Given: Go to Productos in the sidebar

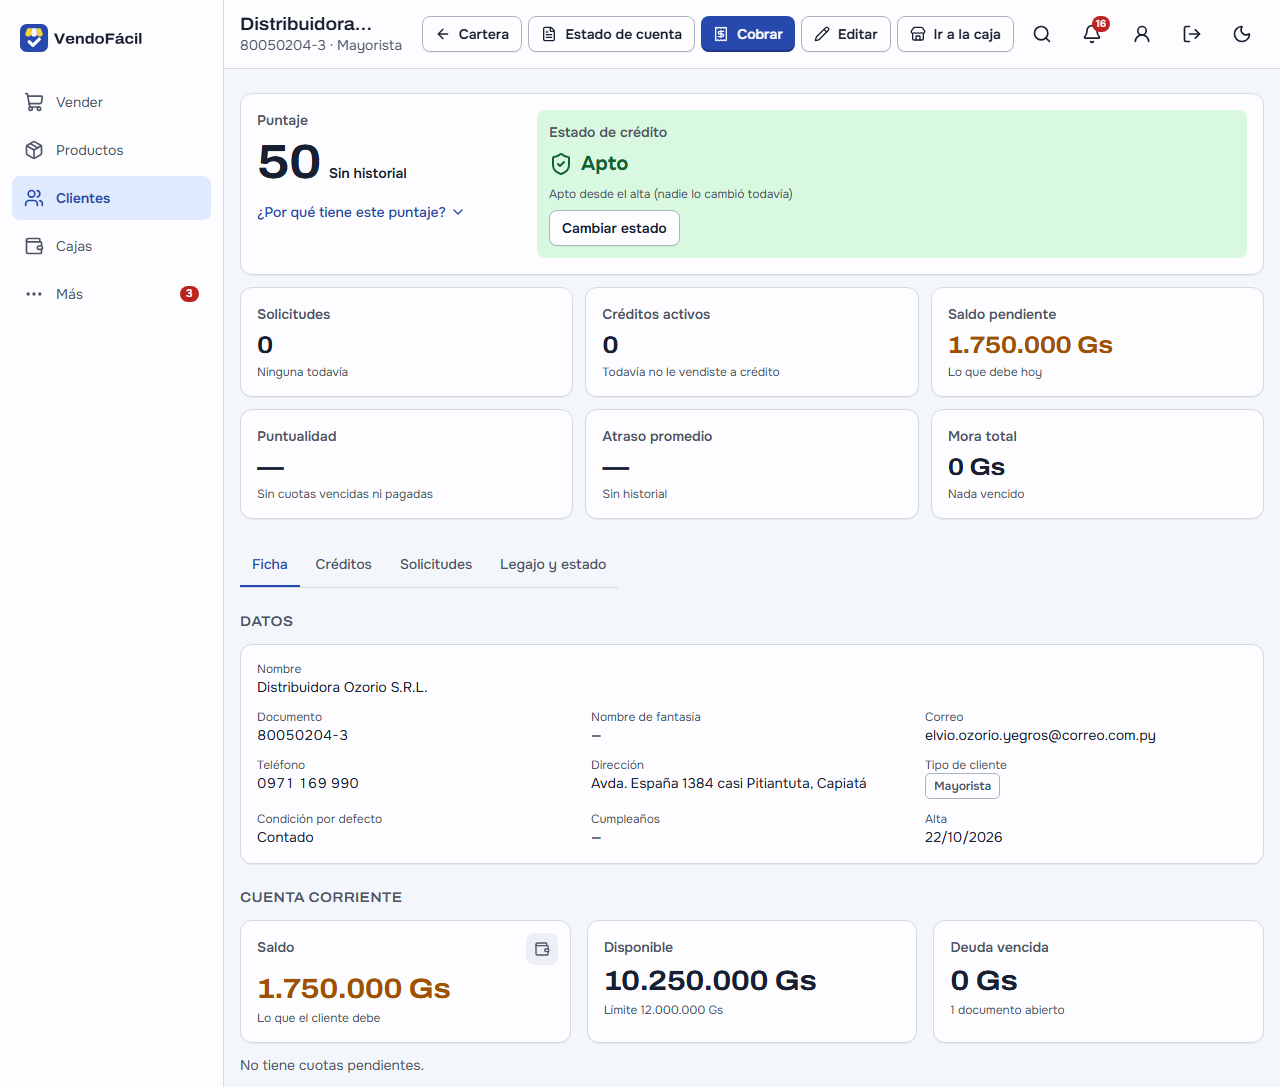Looking at the screenshot, I should pyautogui.click(x=111, y=150).
